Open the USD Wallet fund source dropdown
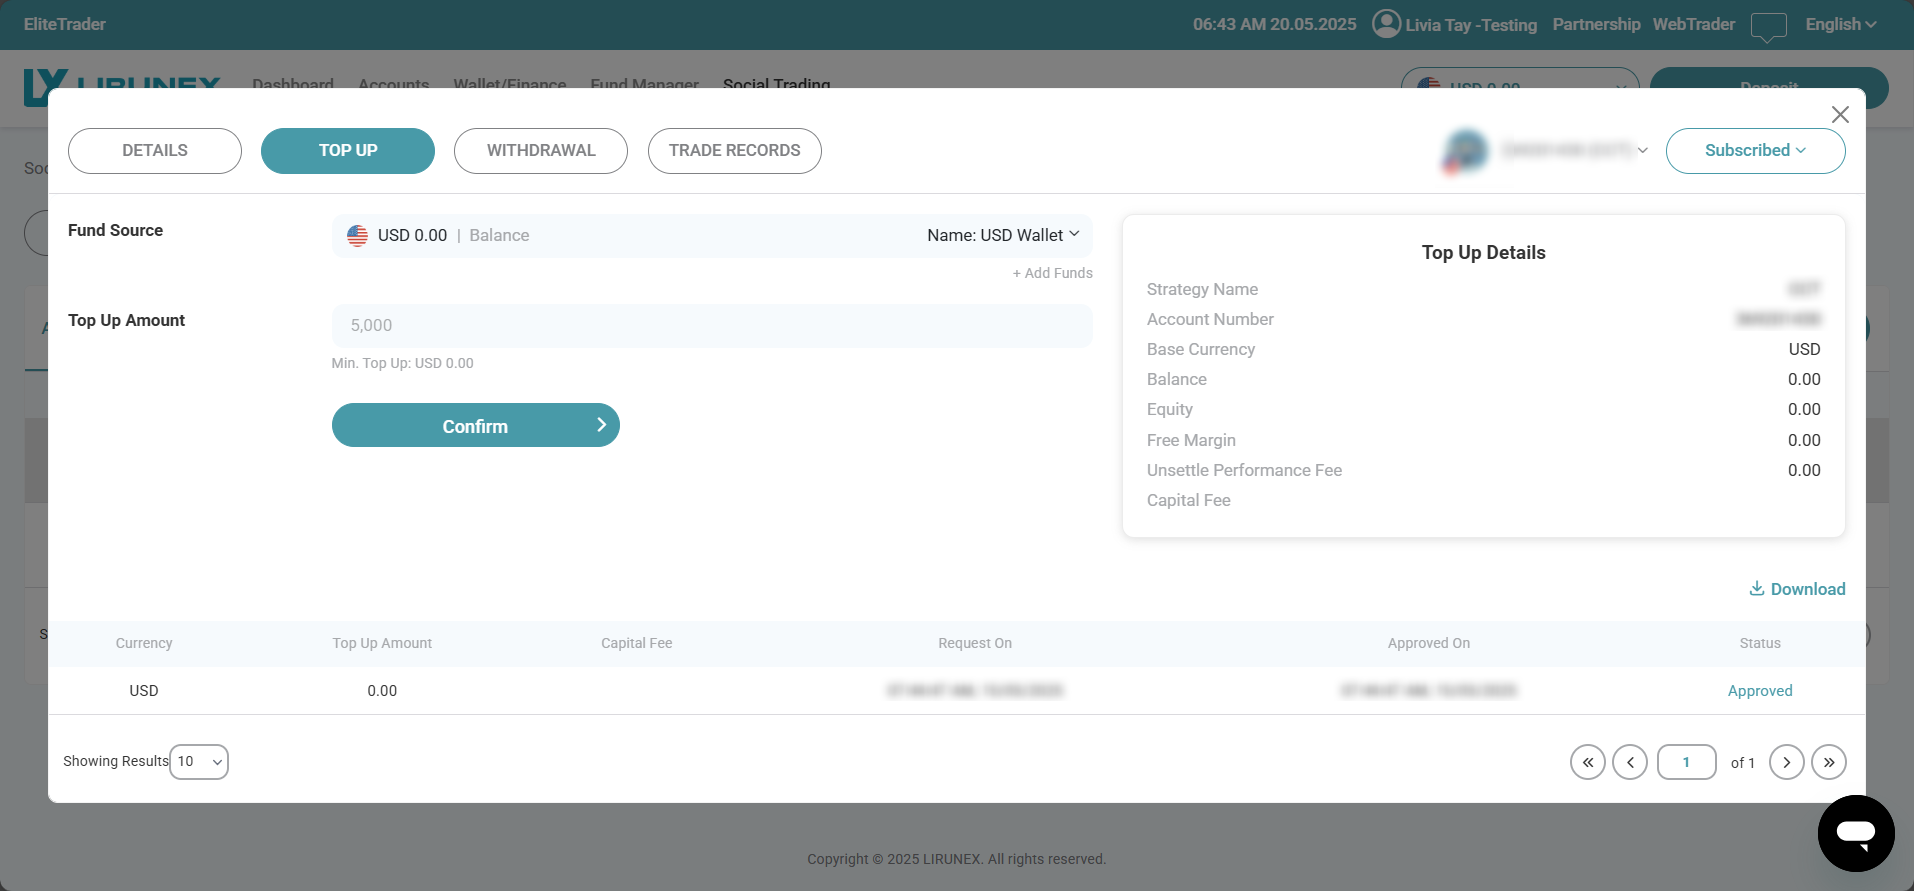The width and height of the screenshot is (1914, 891). tap(1003, 235)
